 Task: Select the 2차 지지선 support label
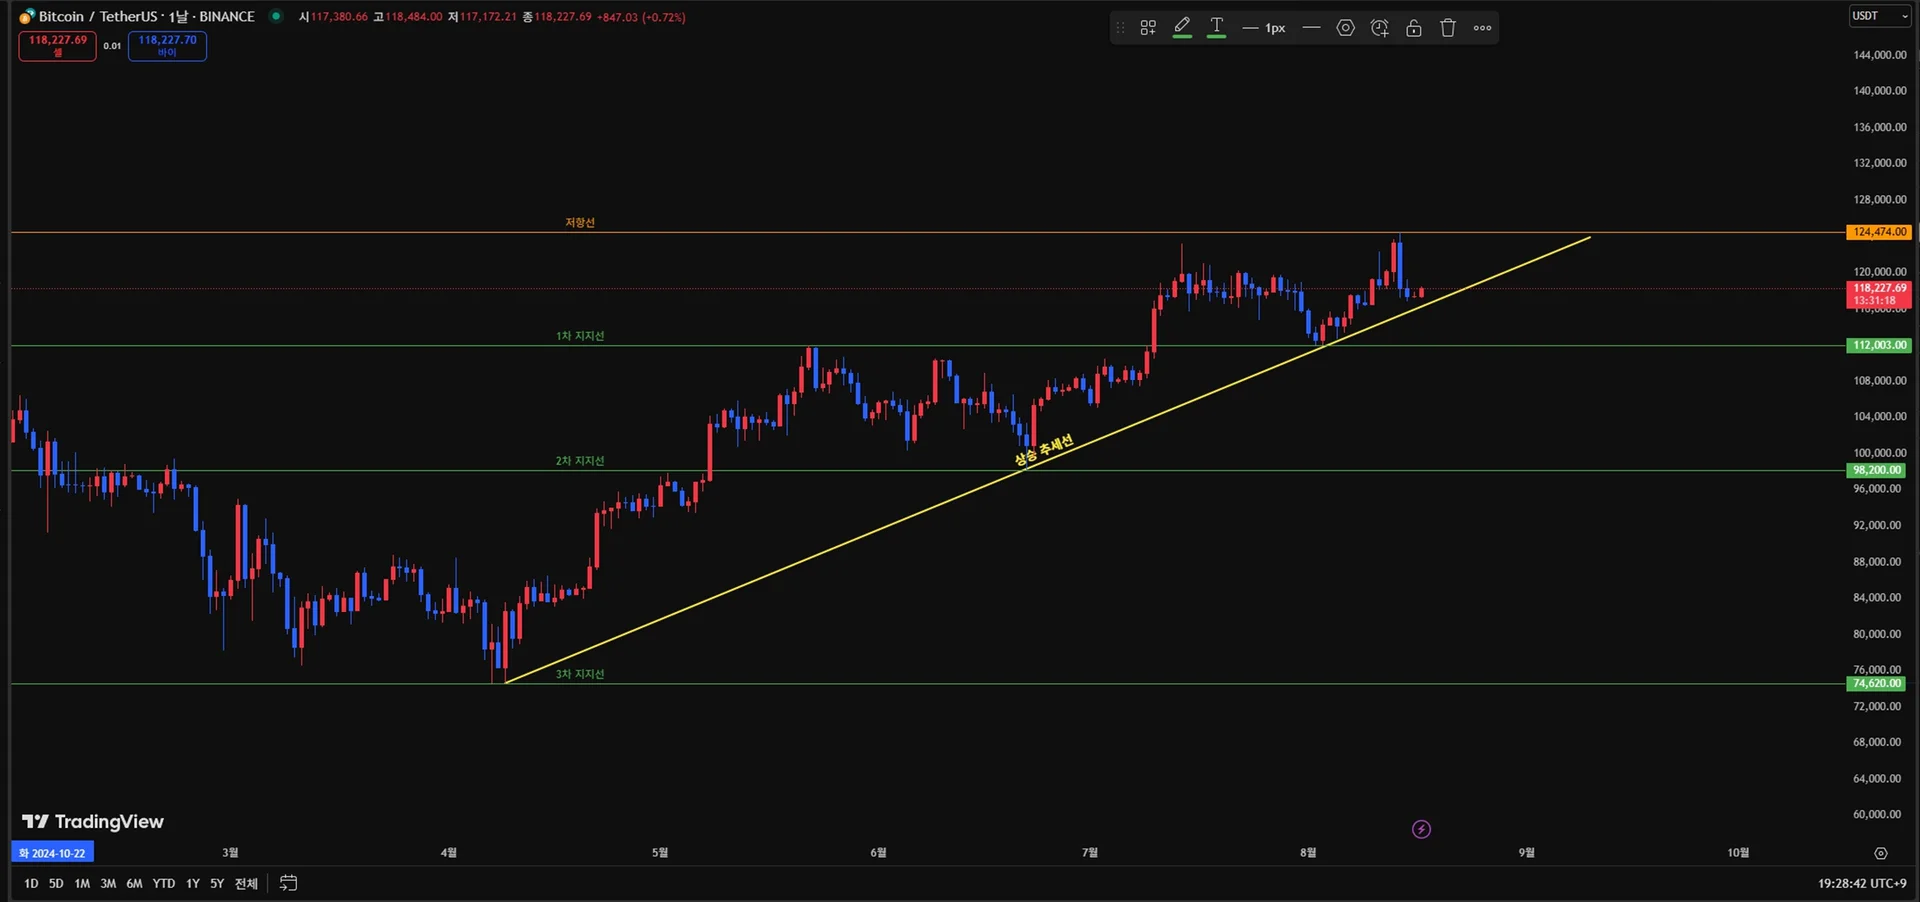[x=580, y=461]
